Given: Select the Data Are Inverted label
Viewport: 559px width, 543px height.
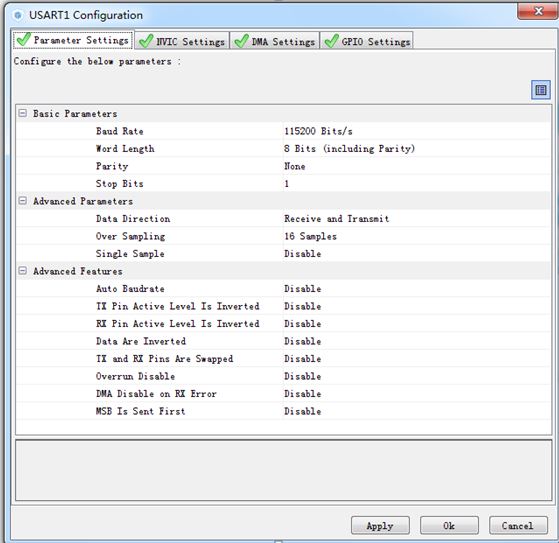Looking at the screenshot, I should point(140,341).
